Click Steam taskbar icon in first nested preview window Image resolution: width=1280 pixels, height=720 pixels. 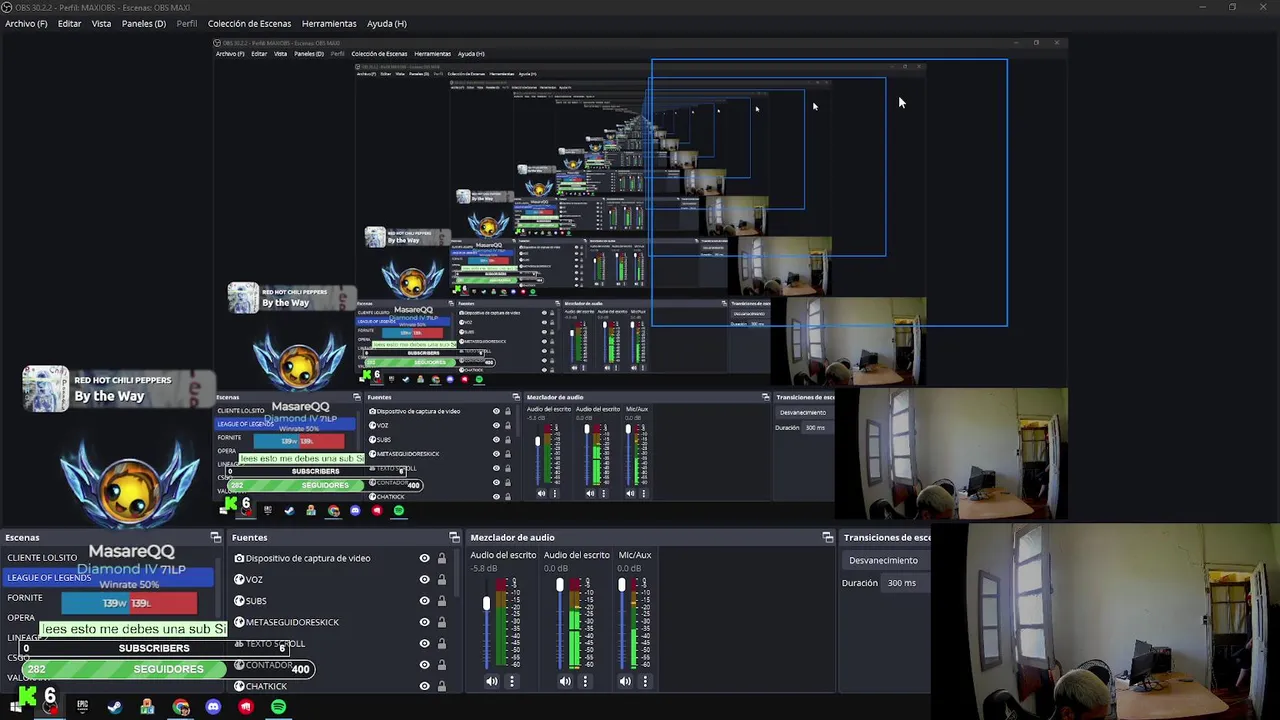pyautogui.click(x=289, y=510)
